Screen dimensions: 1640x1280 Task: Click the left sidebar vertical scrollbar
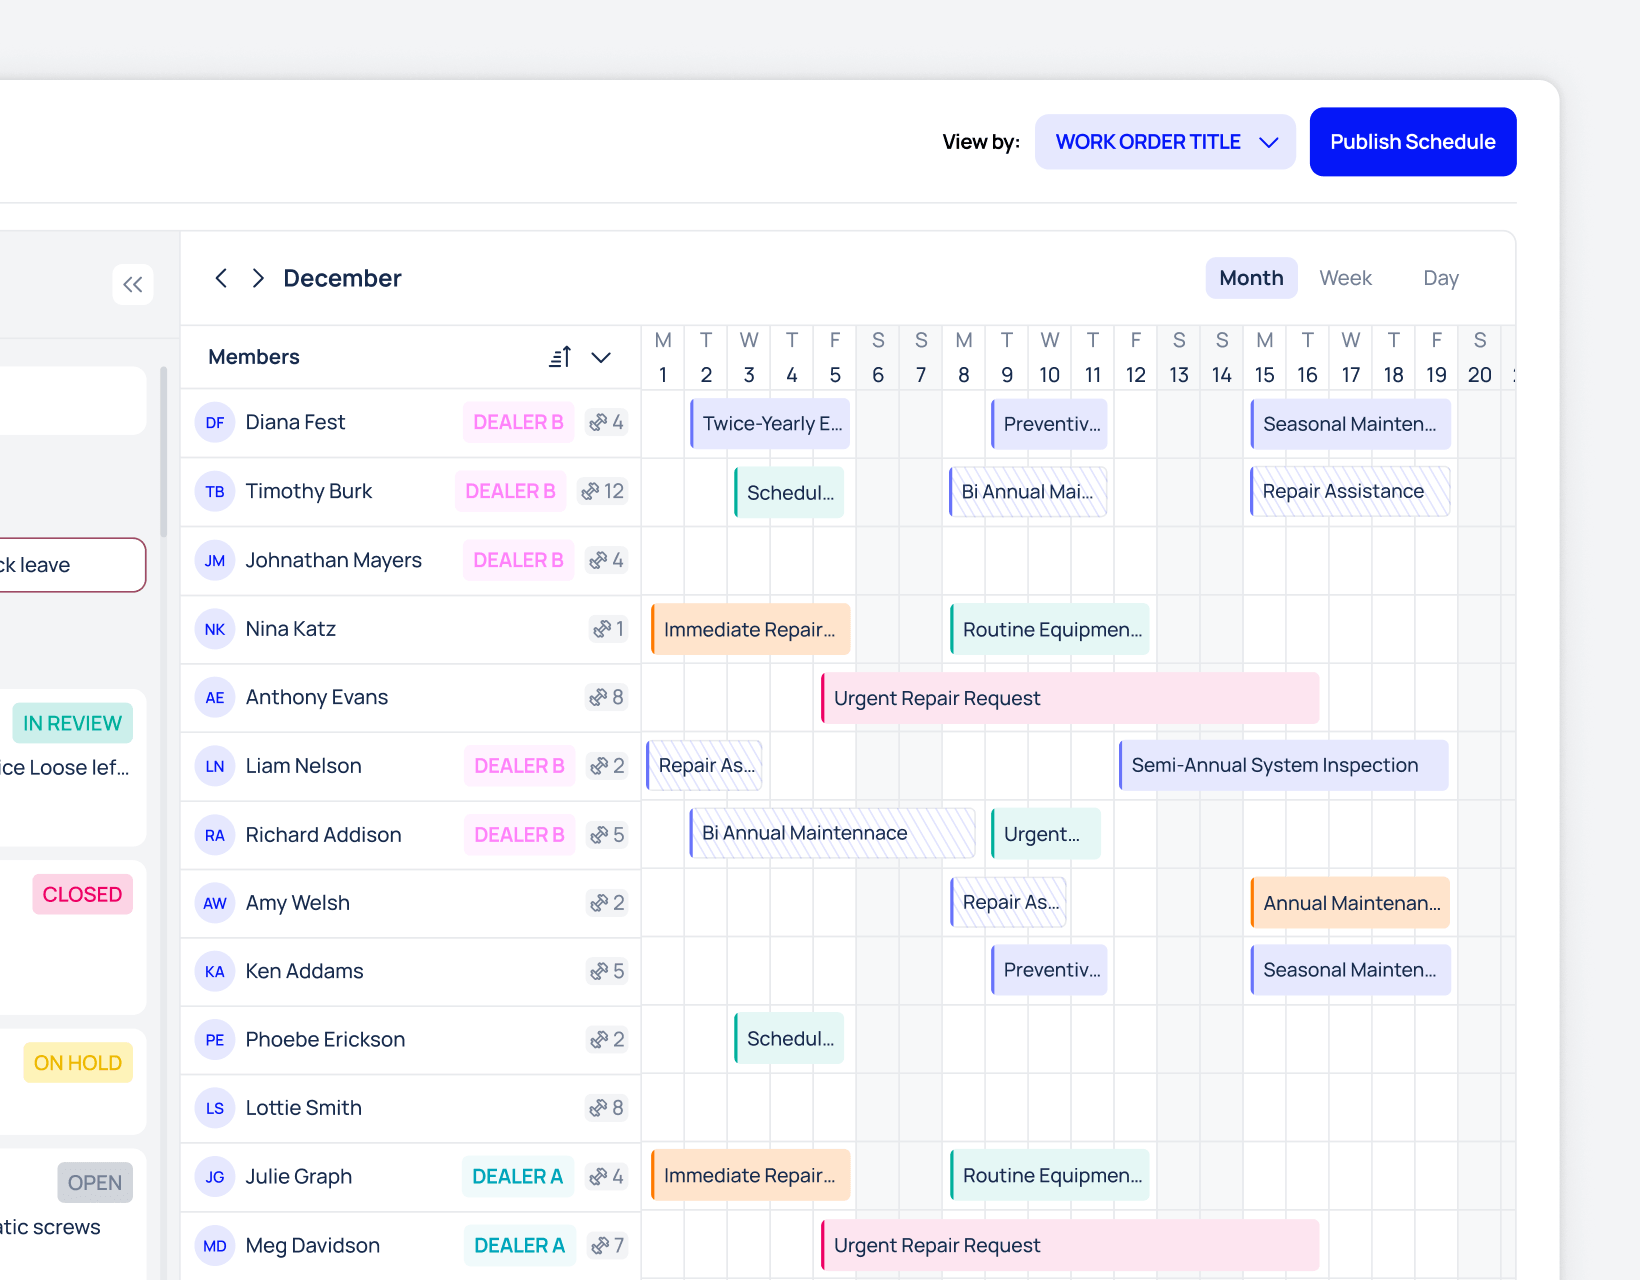click(x=164, y=452)
